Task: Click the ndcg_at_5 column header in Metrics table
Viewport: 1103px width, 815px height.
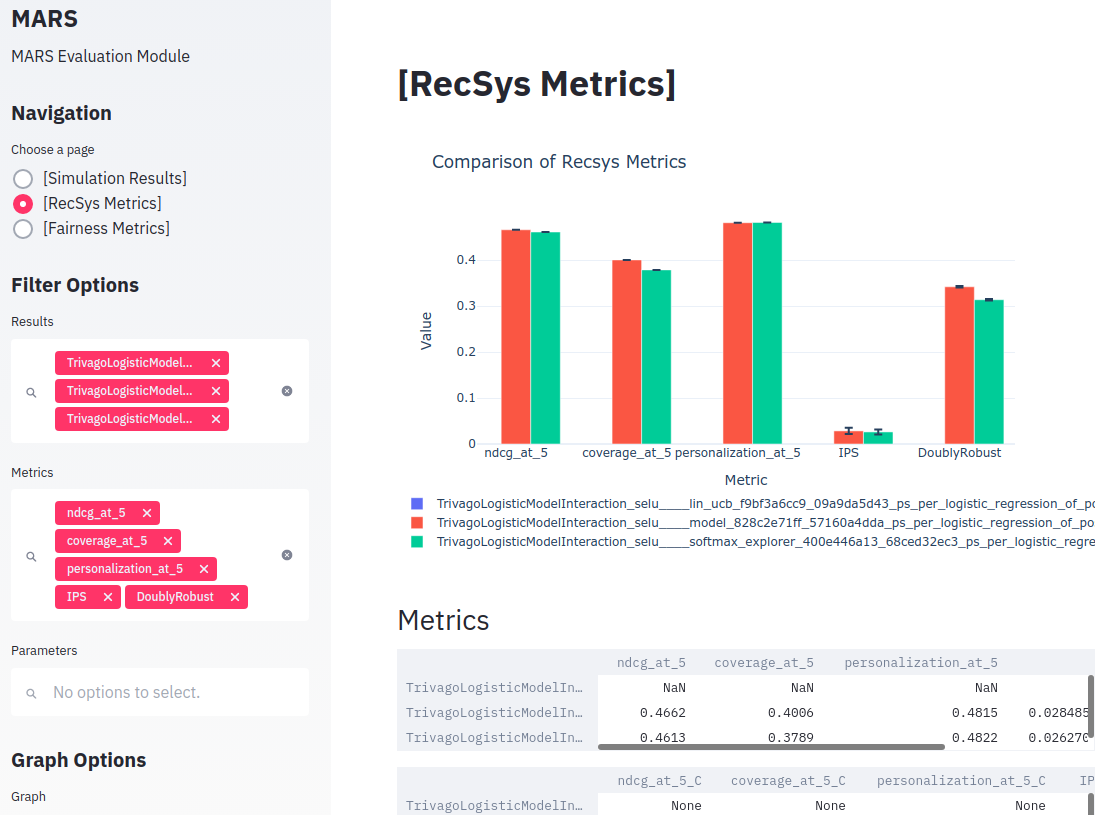Action: [x=651, y=662]
